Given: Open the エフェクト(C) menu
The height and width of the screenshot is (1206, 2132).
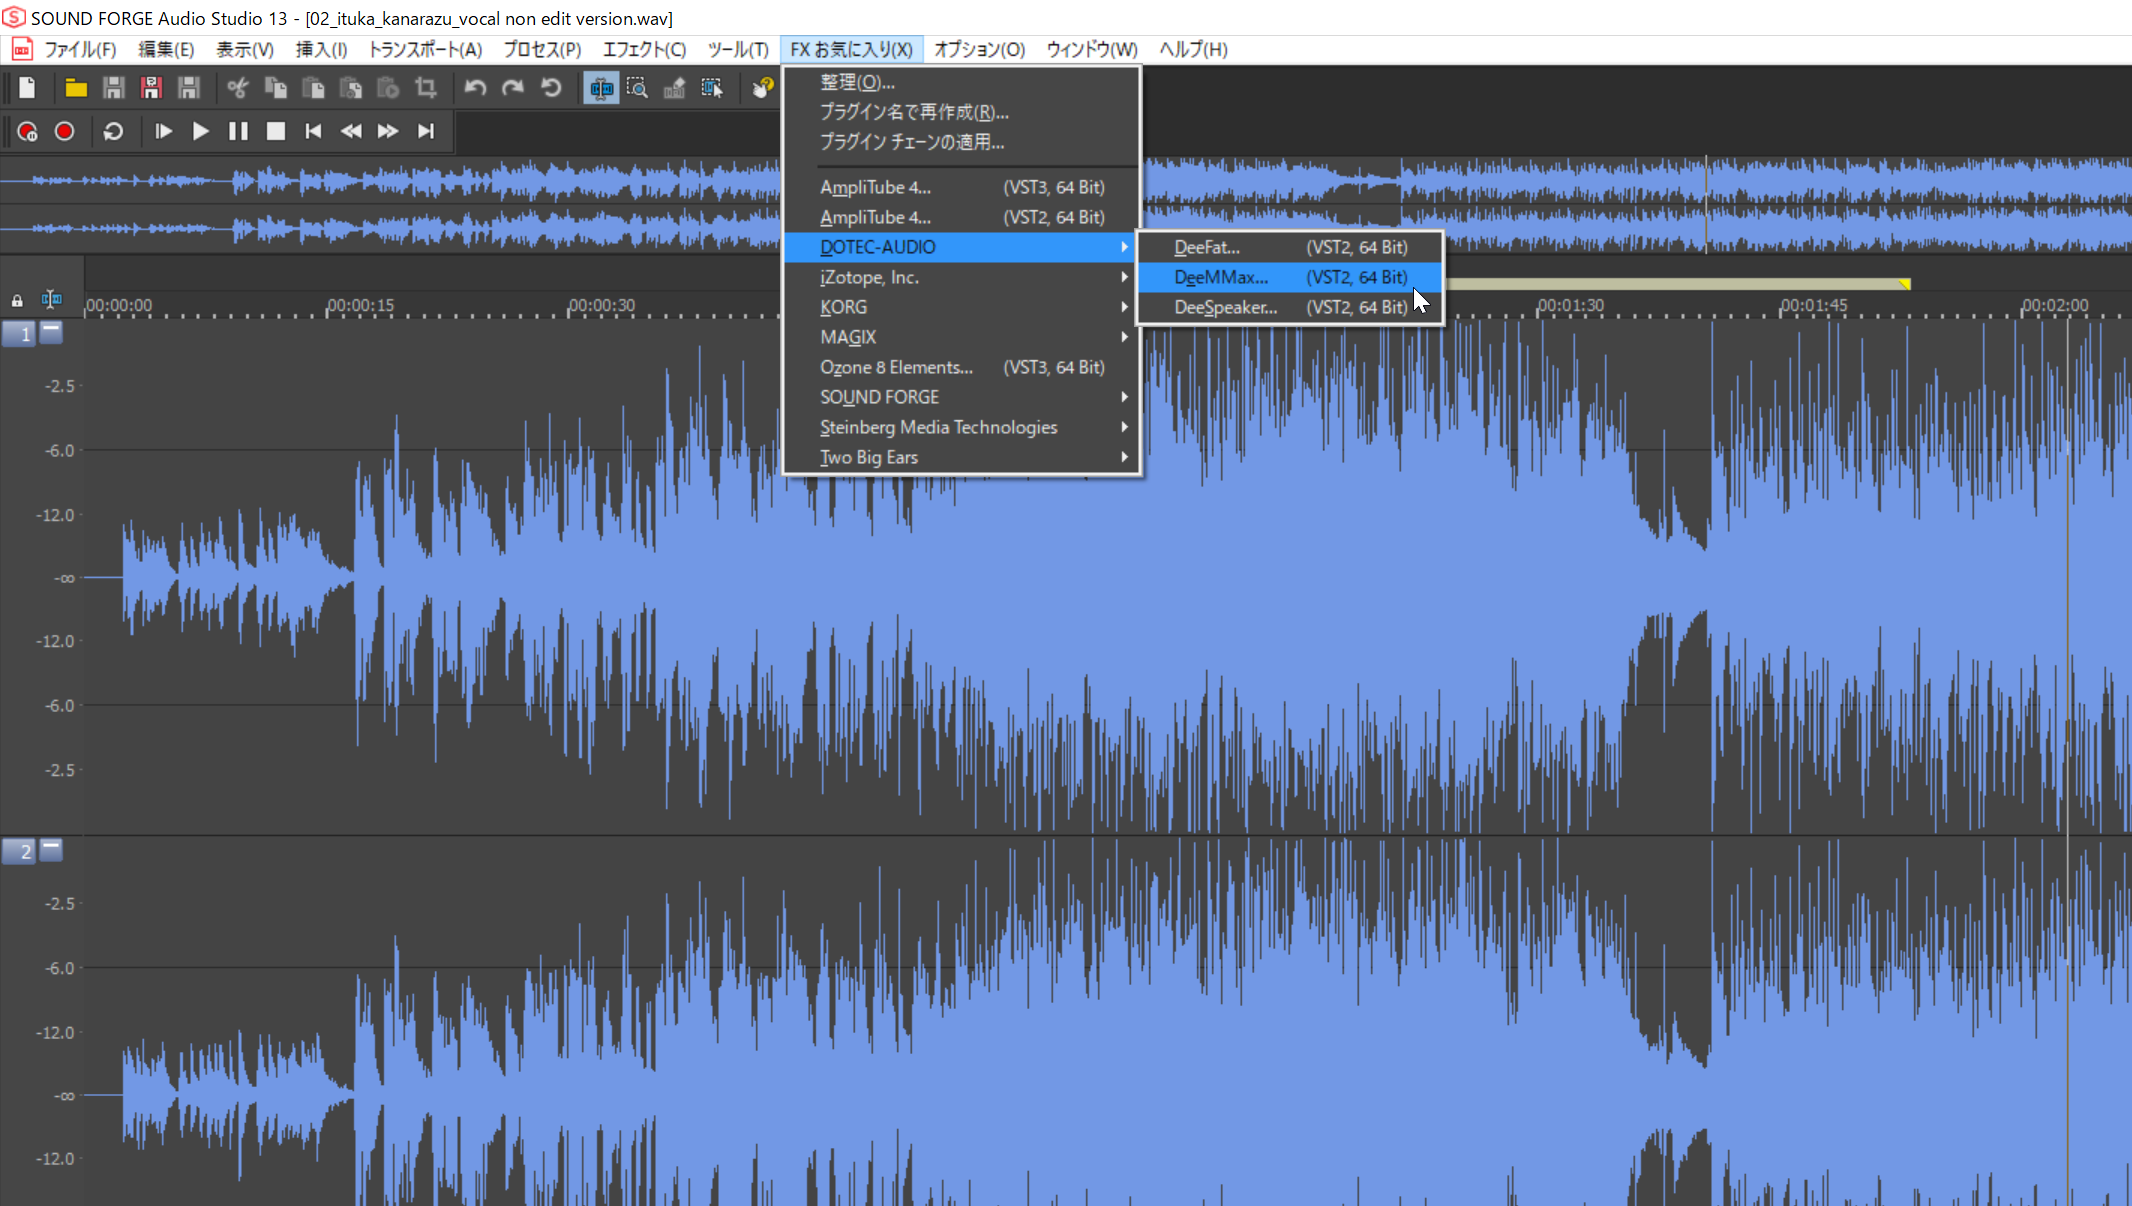Looking at the screenshot, I should (x=644, y=49).
